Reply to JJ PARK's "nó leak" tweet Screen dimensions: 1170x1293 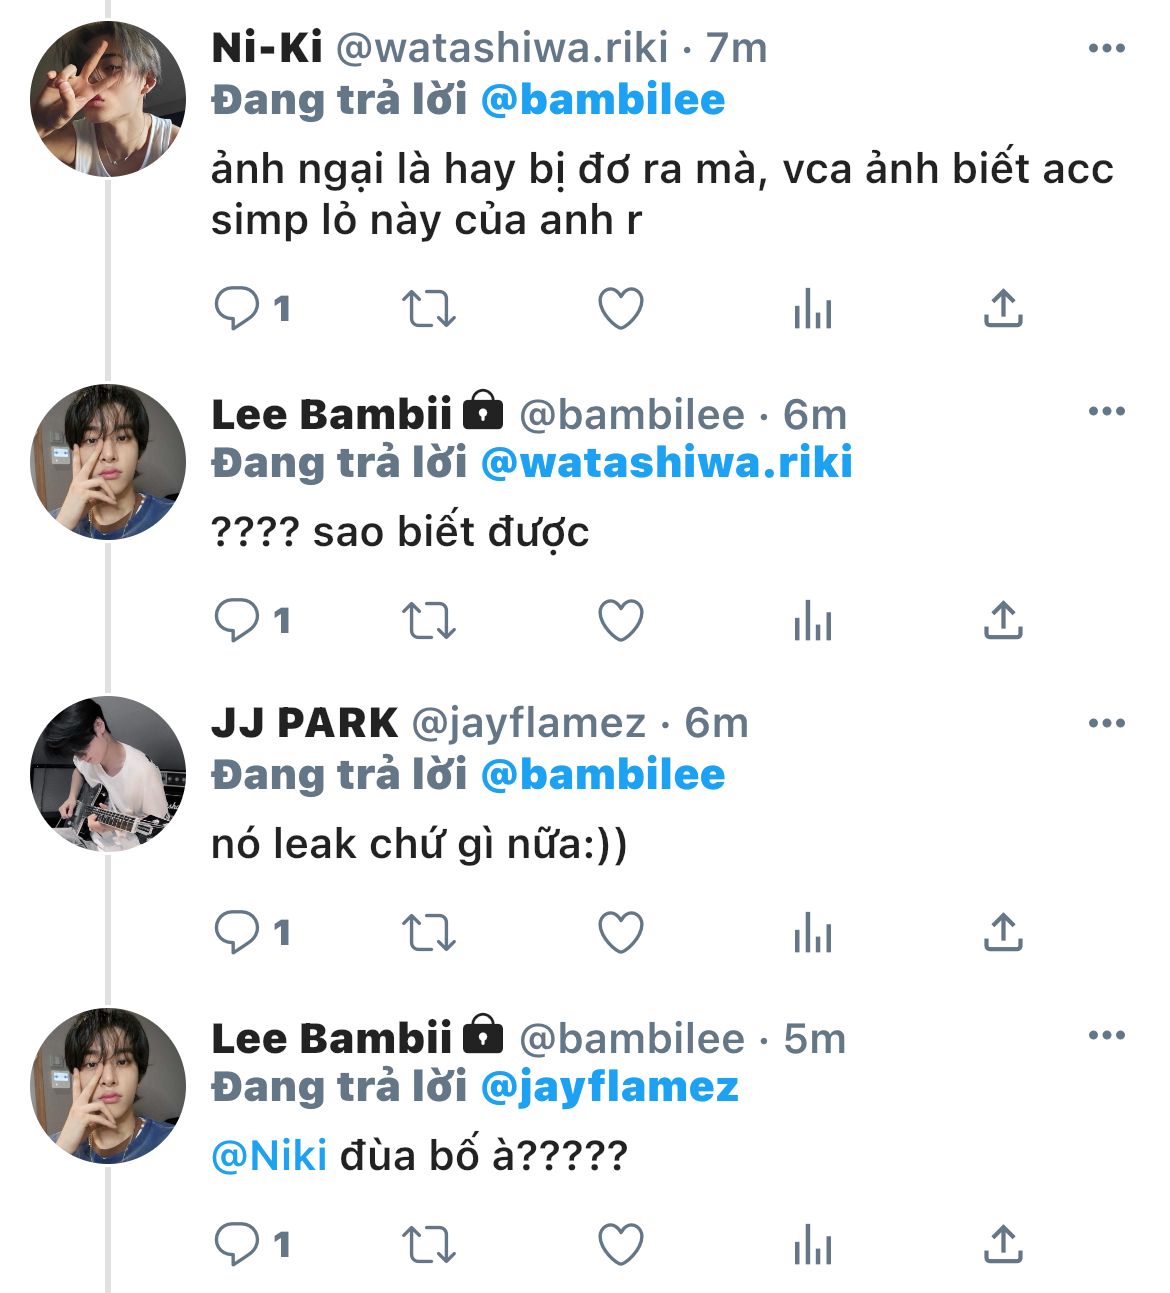tap(238, 933)
